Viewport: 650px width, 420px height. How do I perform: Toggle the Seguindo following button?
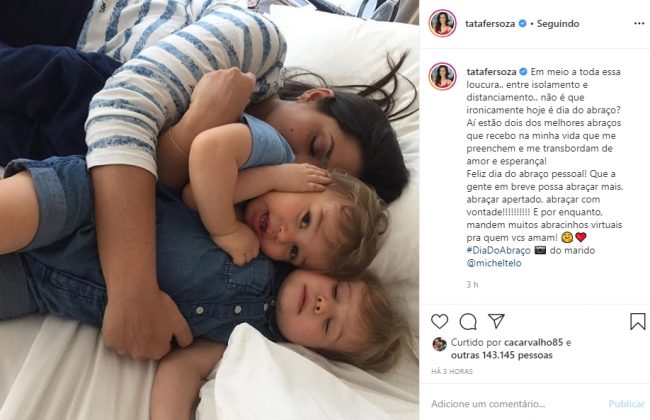tap(558, 24)
